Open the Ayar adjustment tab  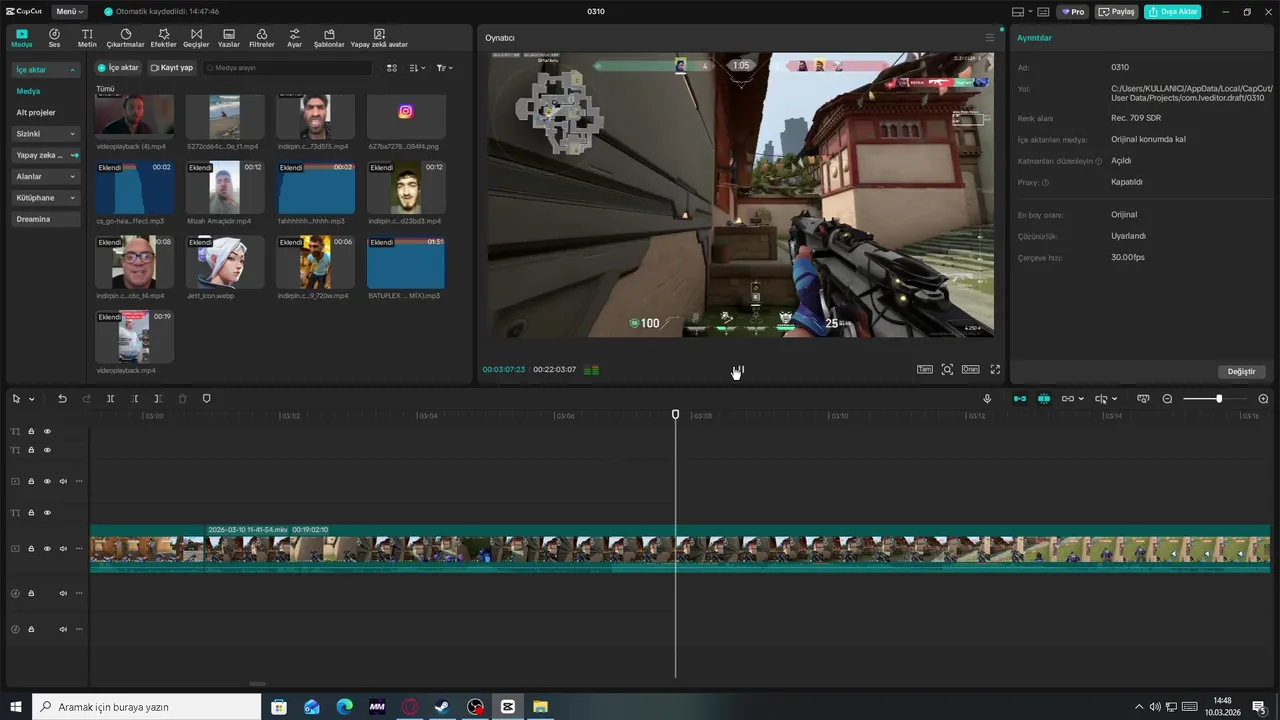point(294,38)
